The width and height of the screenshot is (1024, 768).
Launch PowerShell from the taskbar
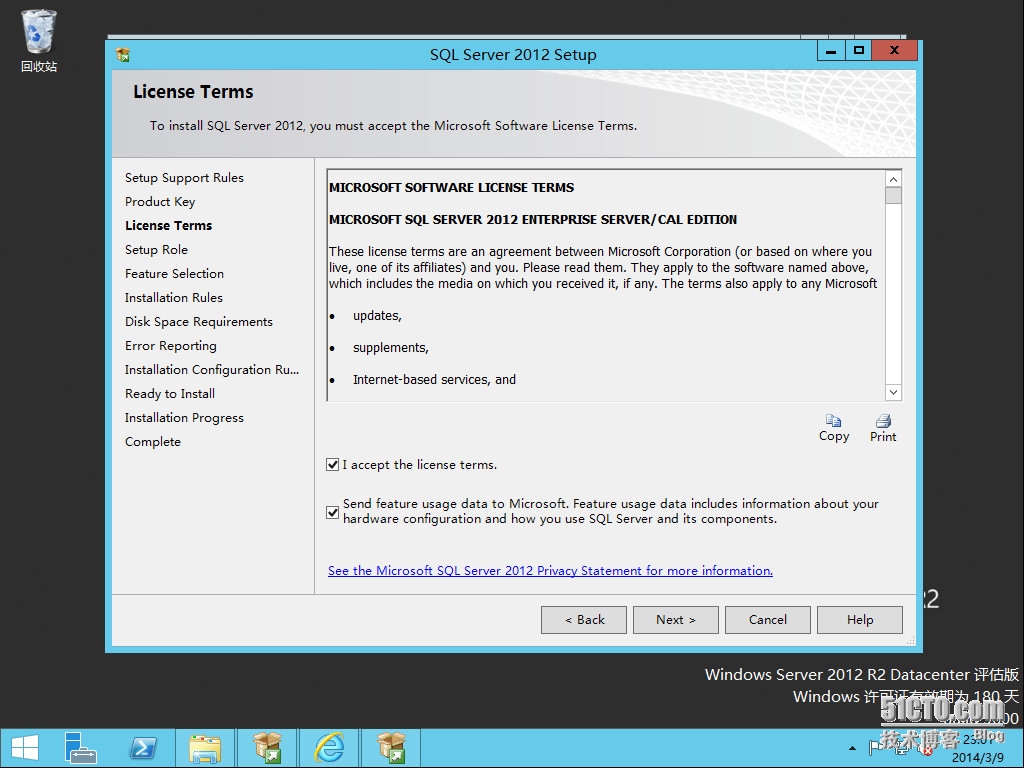pos(143,748)
